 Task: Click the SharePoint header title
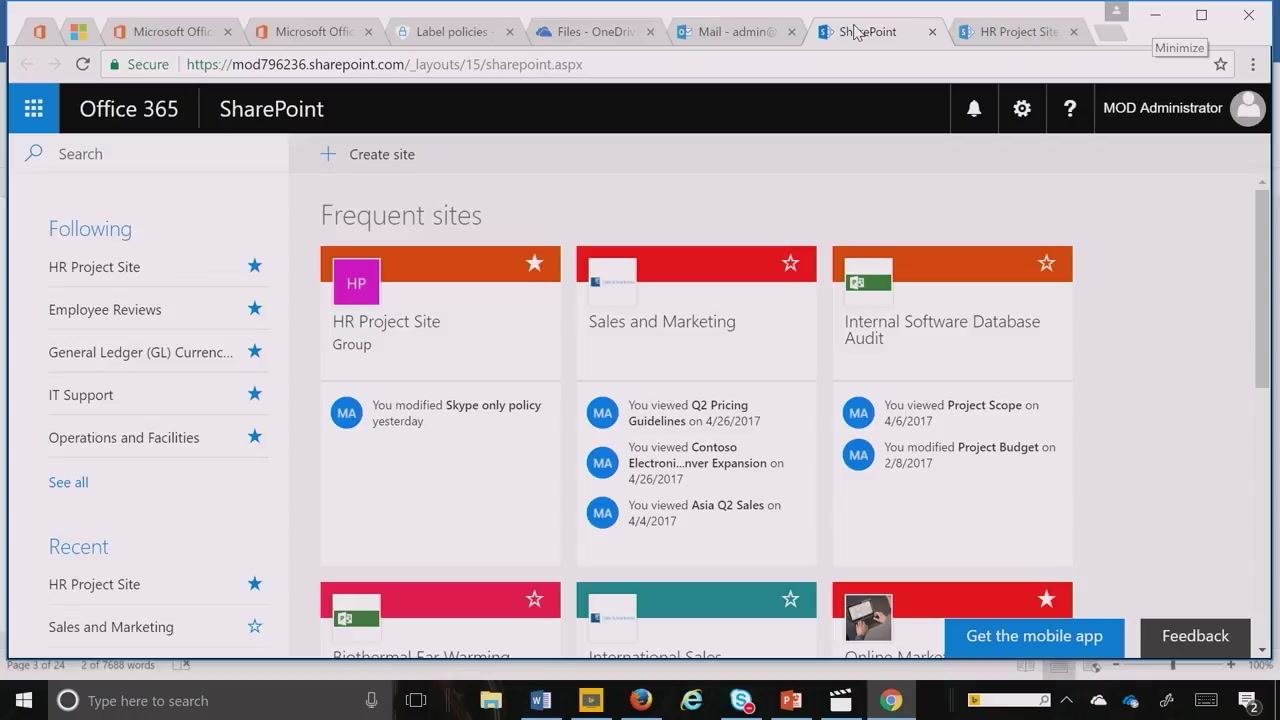[x=271, y=108]
